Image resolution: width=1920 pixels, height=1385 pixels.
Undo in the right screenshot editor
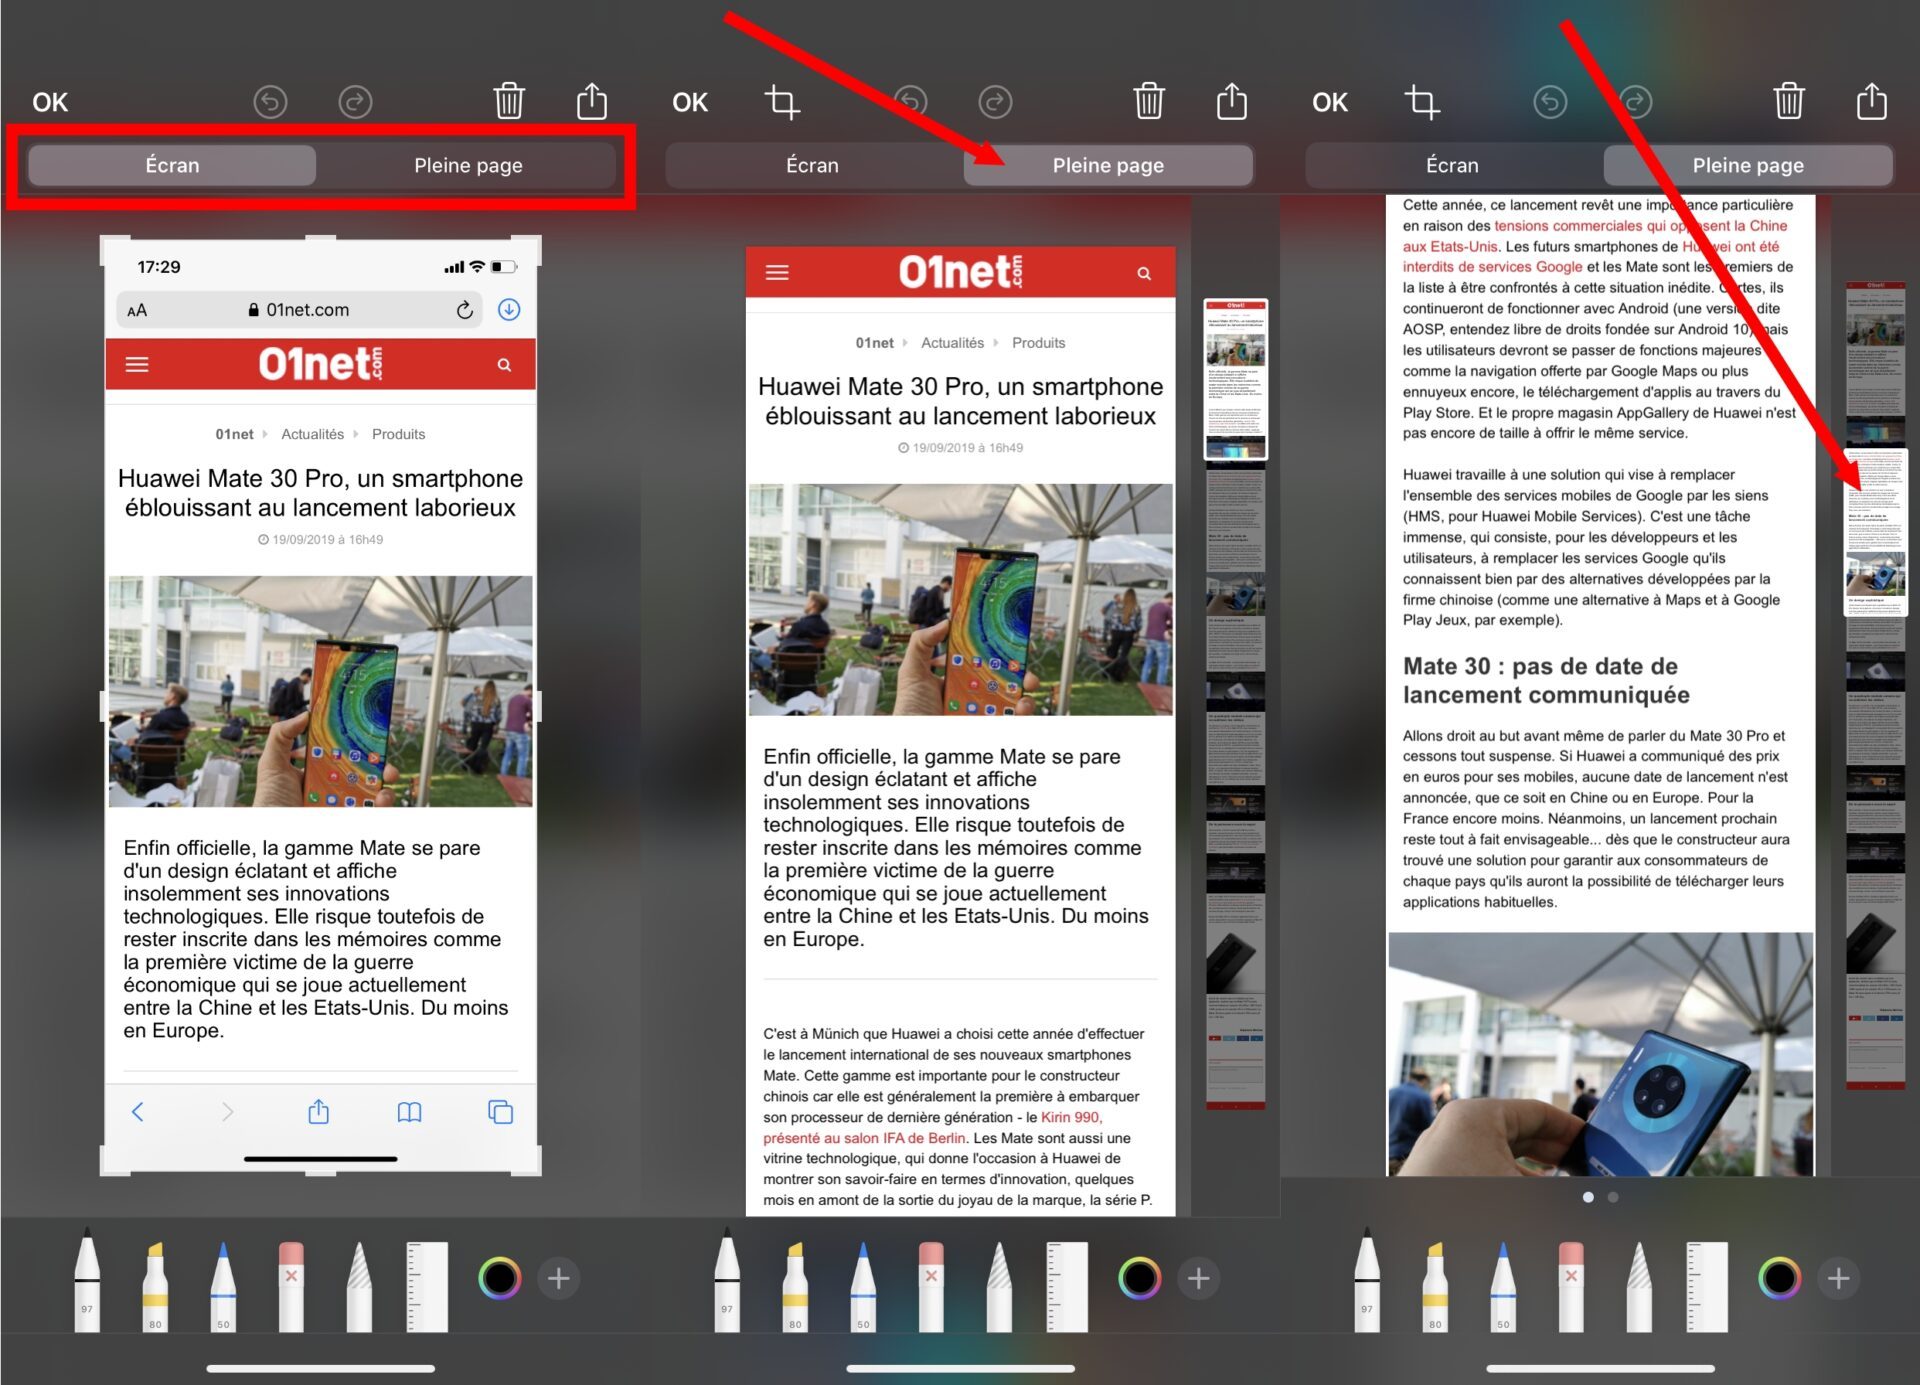click(1550, 102)
